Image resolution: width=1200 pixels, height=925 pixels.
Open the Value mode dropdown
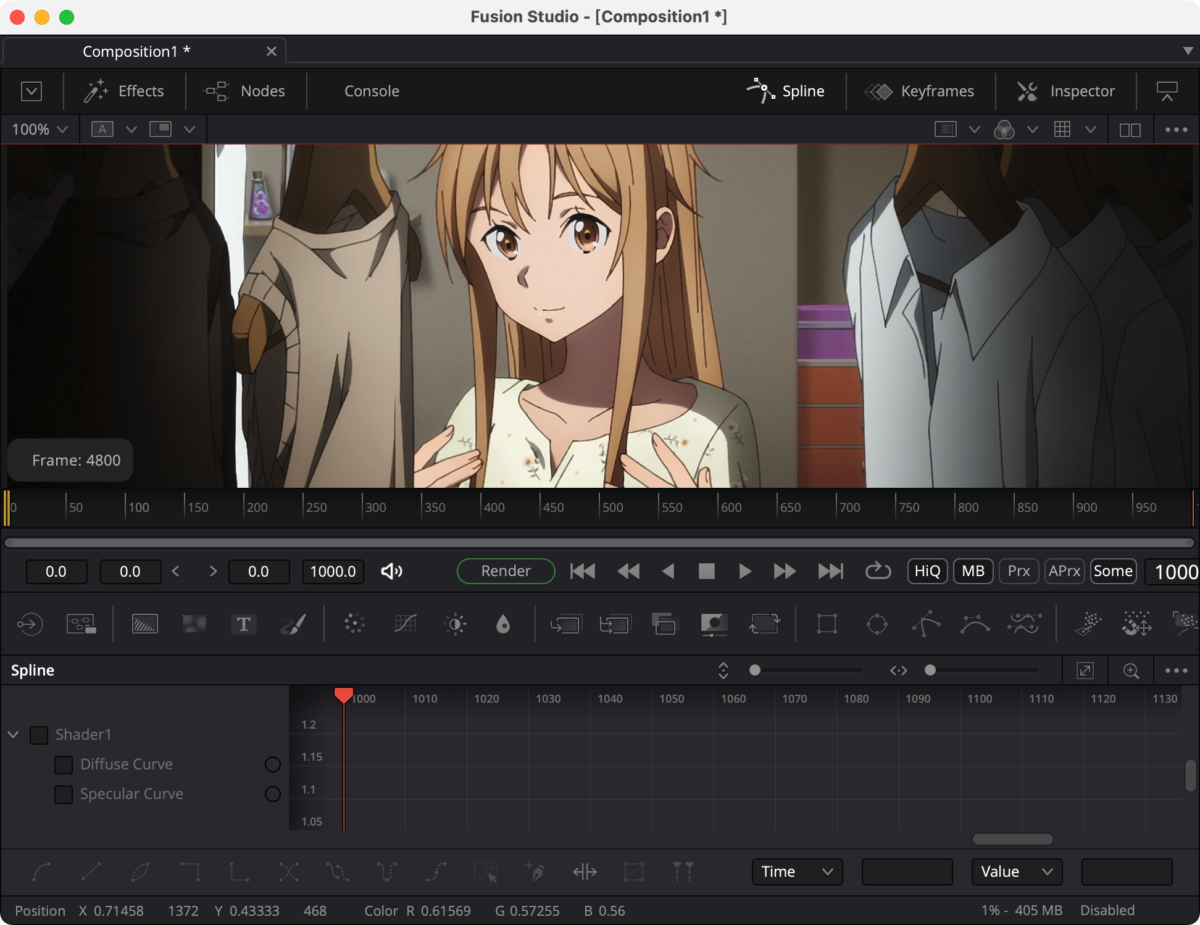click(1017, 872)
